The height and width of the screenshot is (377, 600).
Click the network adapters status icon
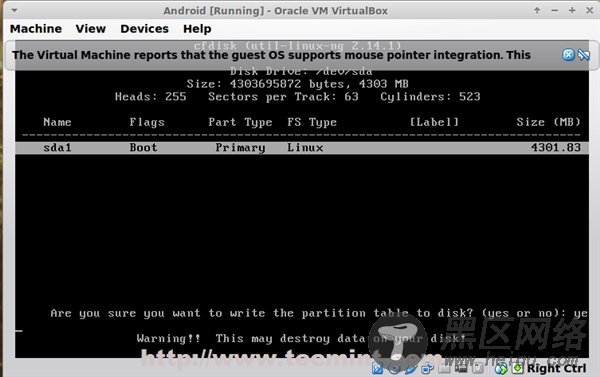pos(427,369)
